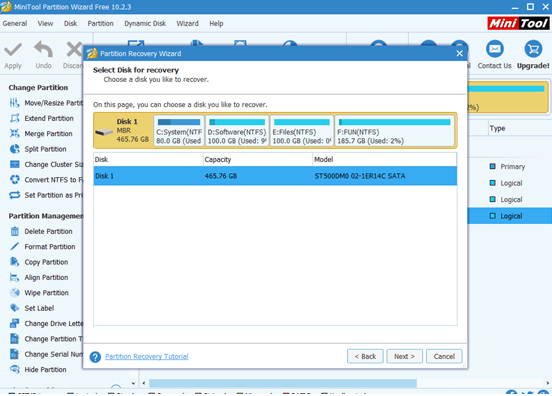The height and width of the screenshot is (396, 552).
Task: Select the F:FUN partition block
Action: (x=395, y=131)
